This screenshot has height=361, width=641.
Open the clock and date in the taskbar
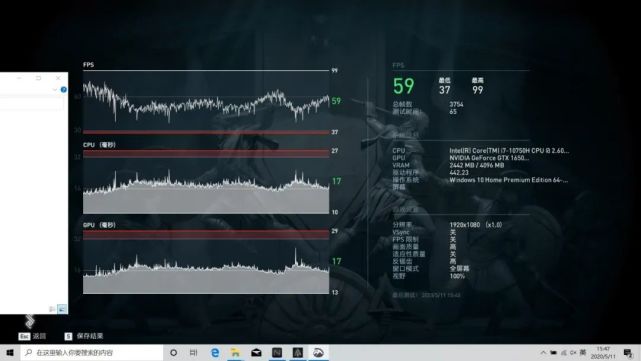[603, 352]
